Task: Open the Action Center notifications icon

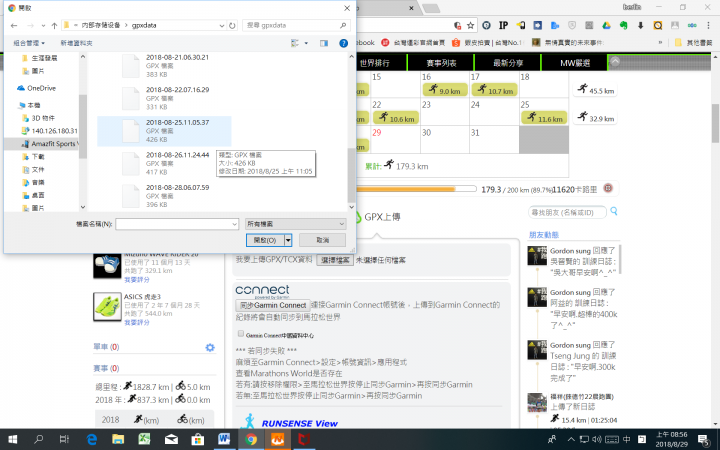Action: pyautogui.click(x=704, y=439)
